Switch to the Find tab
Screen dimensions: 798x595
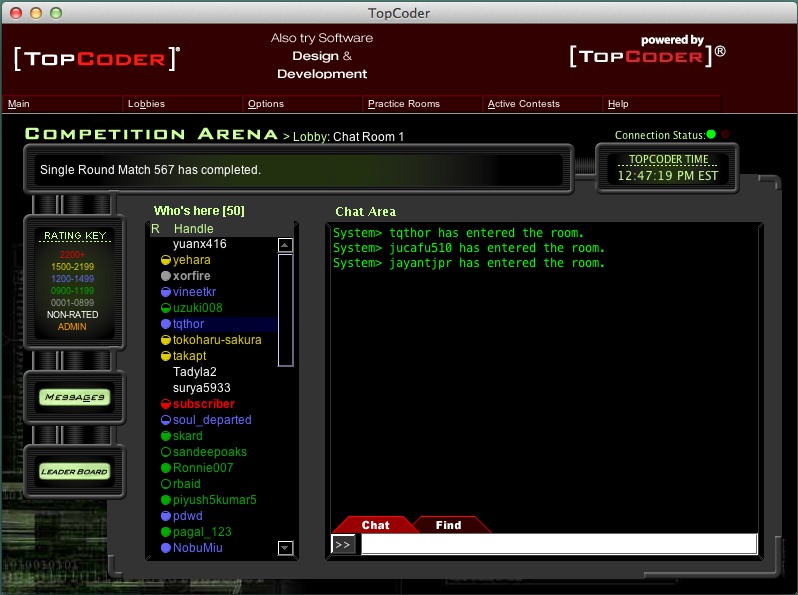[x=448, y=525]
